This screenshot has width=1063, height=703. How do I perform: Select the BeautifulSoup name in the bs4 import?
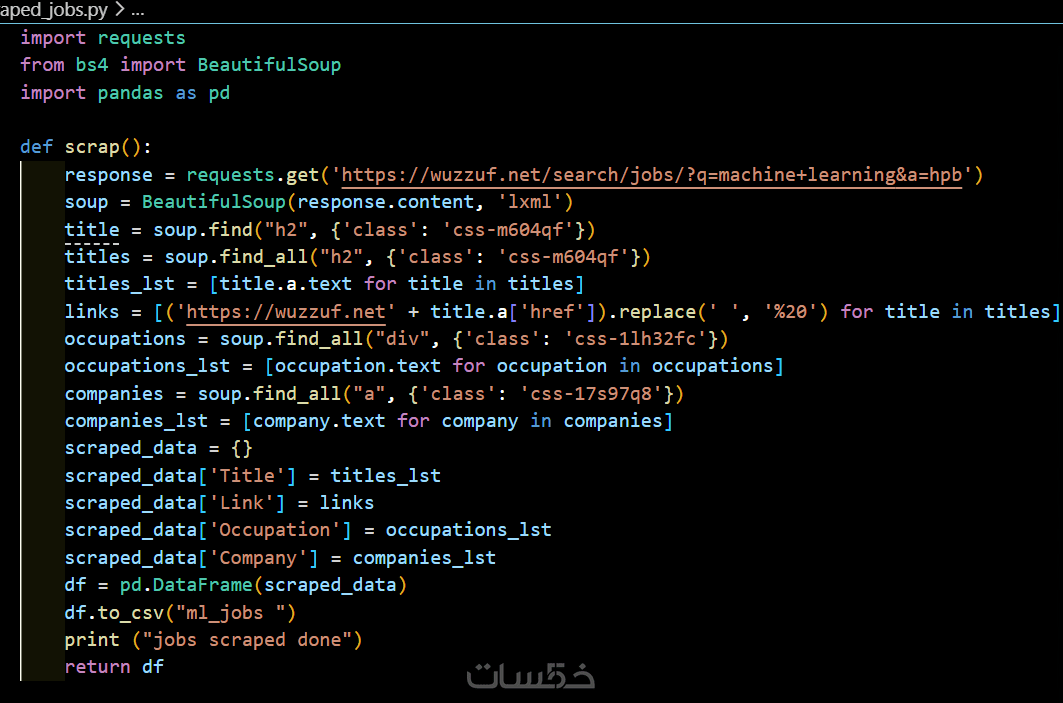[x=269, y=65]
